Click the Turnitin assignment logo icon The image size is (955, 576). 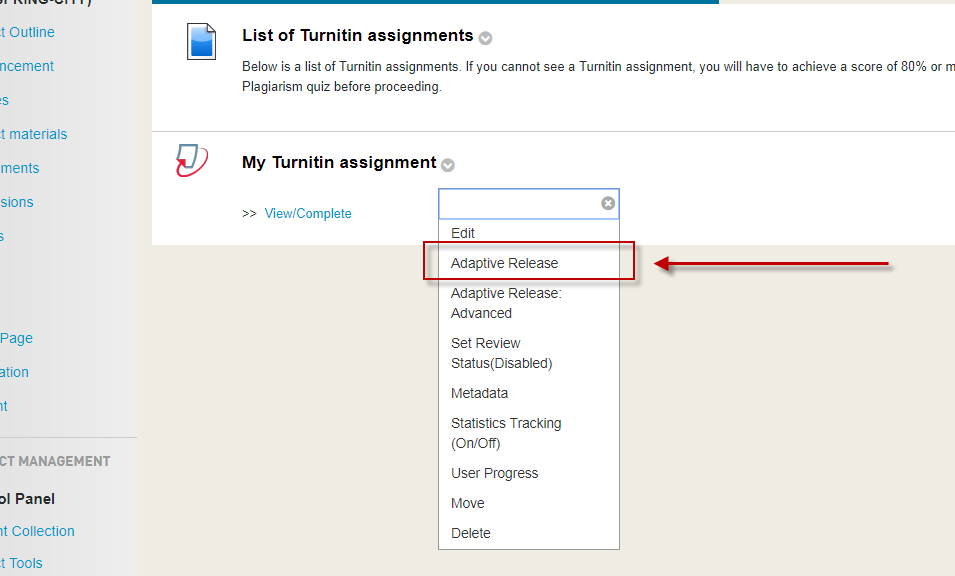tap(191, 161)
